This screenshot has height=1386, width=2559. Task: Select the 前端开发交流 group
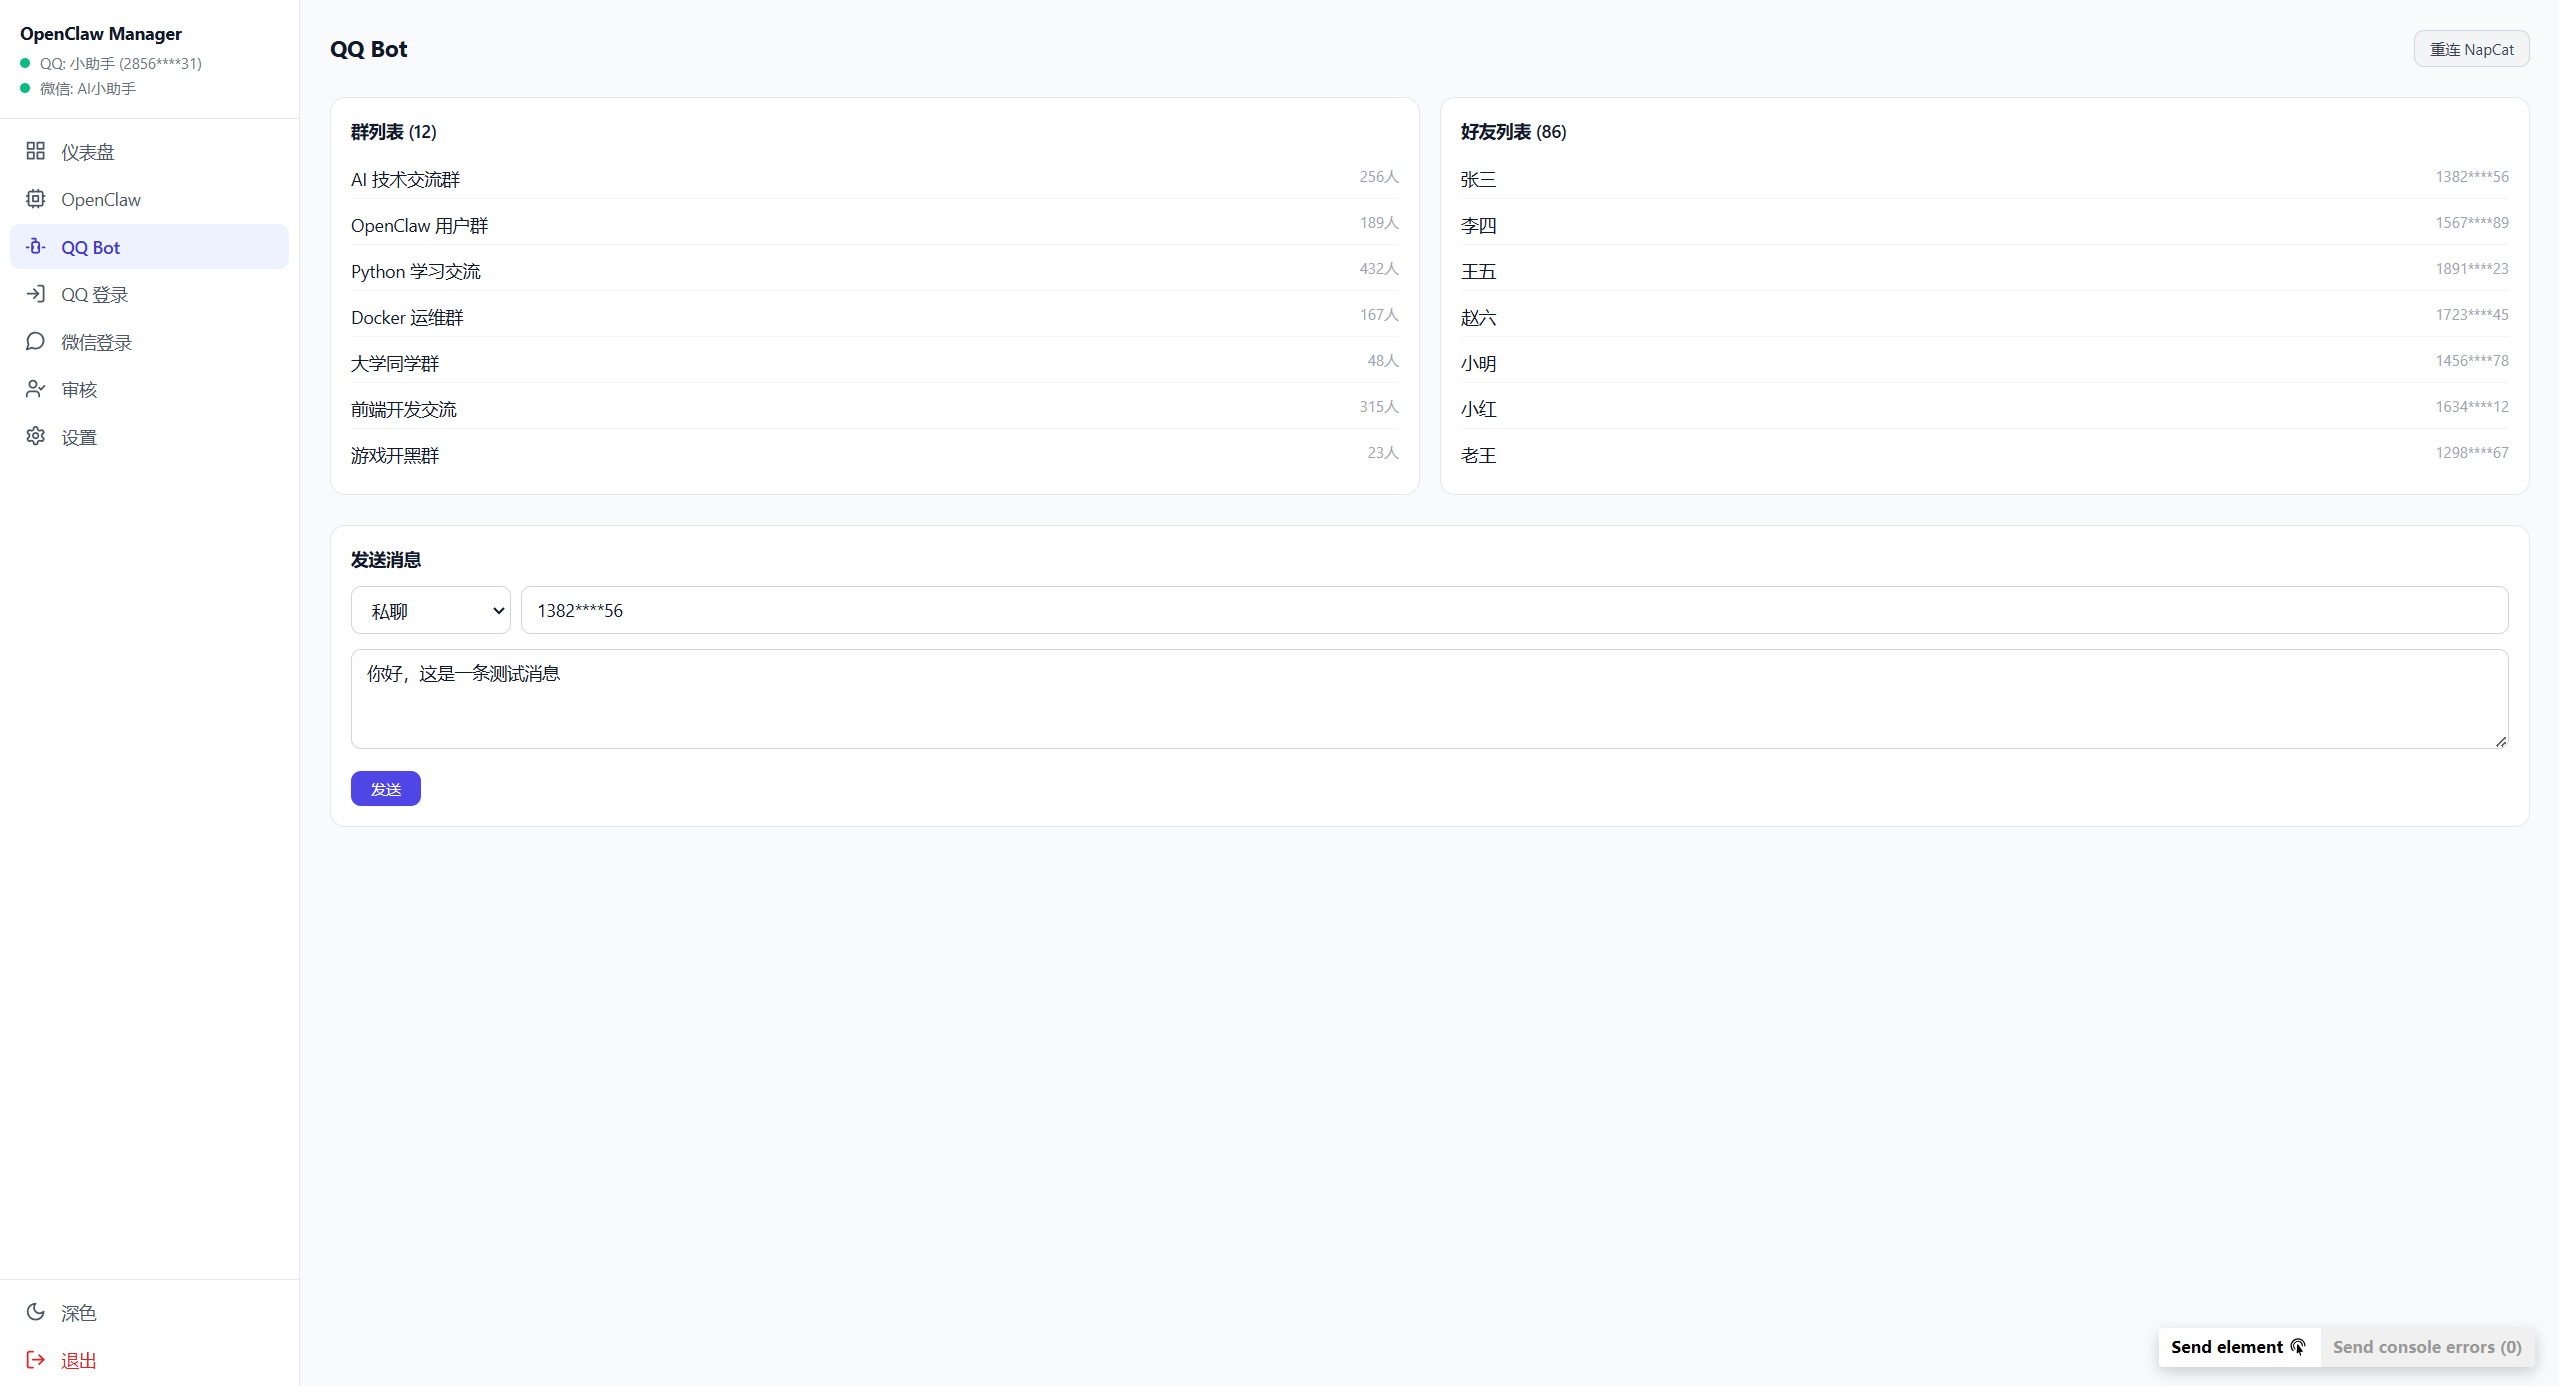[x=874, y=409]
